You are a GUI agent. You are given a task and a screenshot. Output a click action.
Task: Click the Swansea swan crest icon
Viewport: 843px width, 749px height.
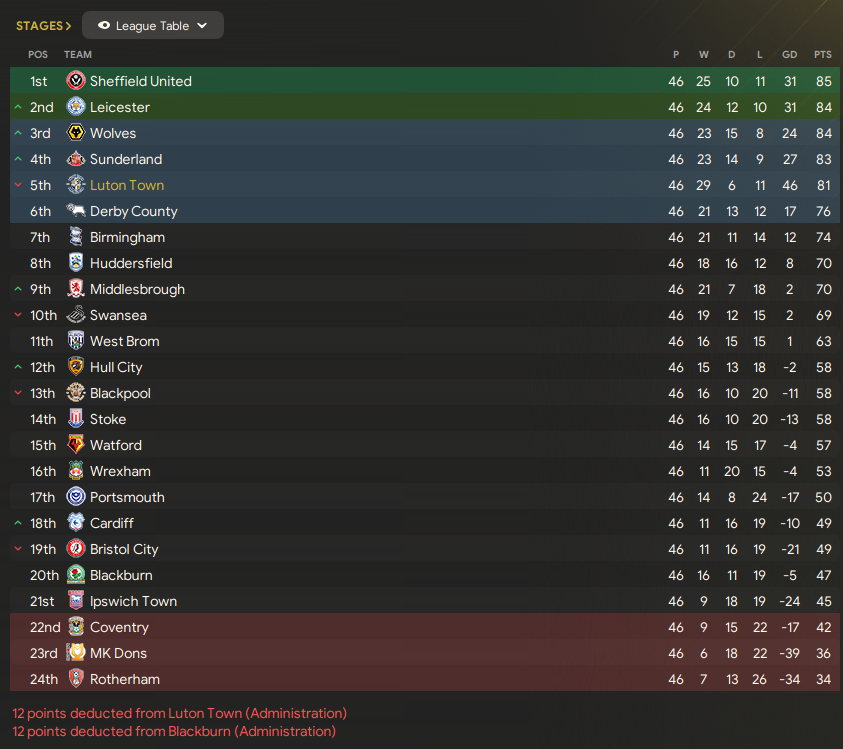(x=76, y=315)
